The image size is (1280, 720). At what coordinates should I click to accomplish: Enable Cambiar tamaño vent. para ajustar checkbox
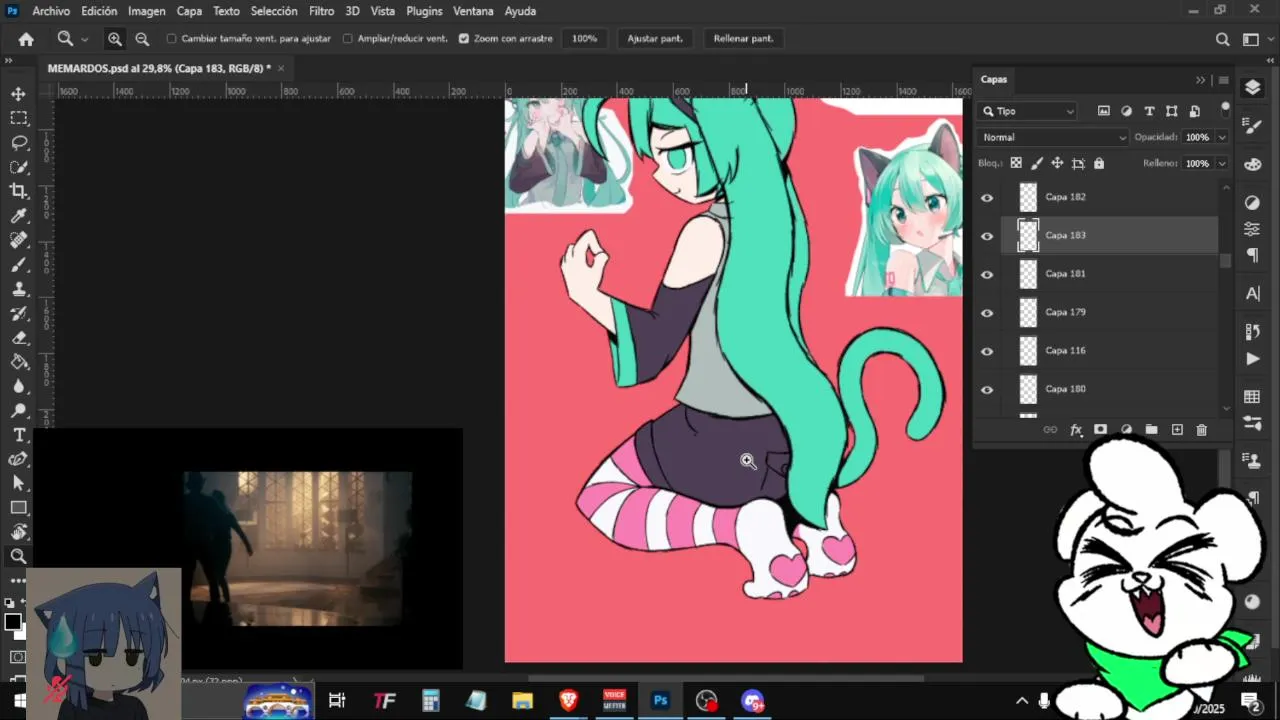point(171,39)
